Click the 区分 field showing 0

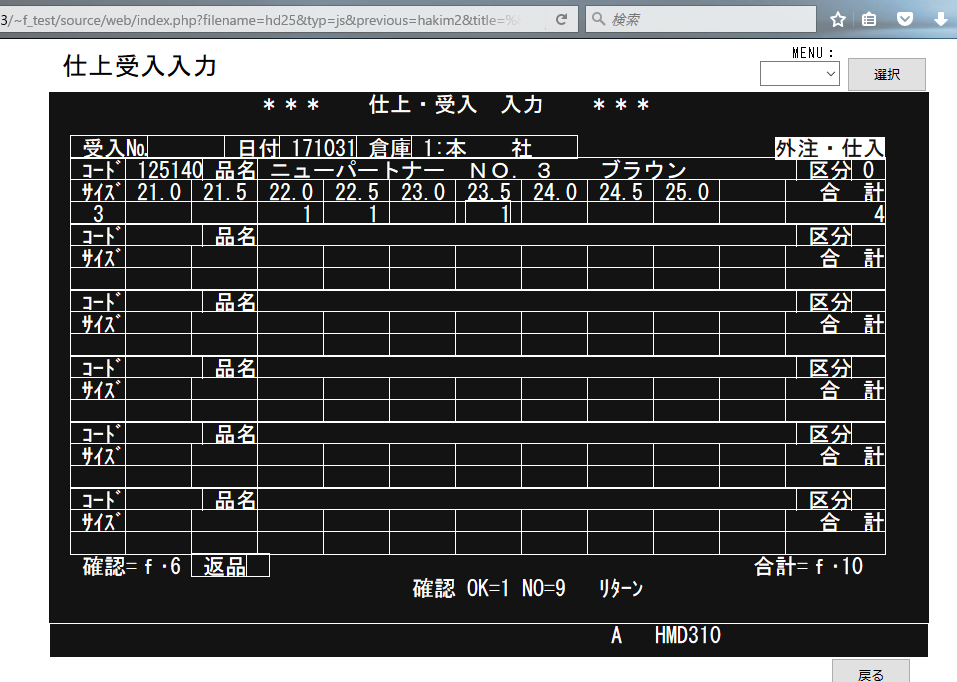pyautogui.click(x=868, y=170)
